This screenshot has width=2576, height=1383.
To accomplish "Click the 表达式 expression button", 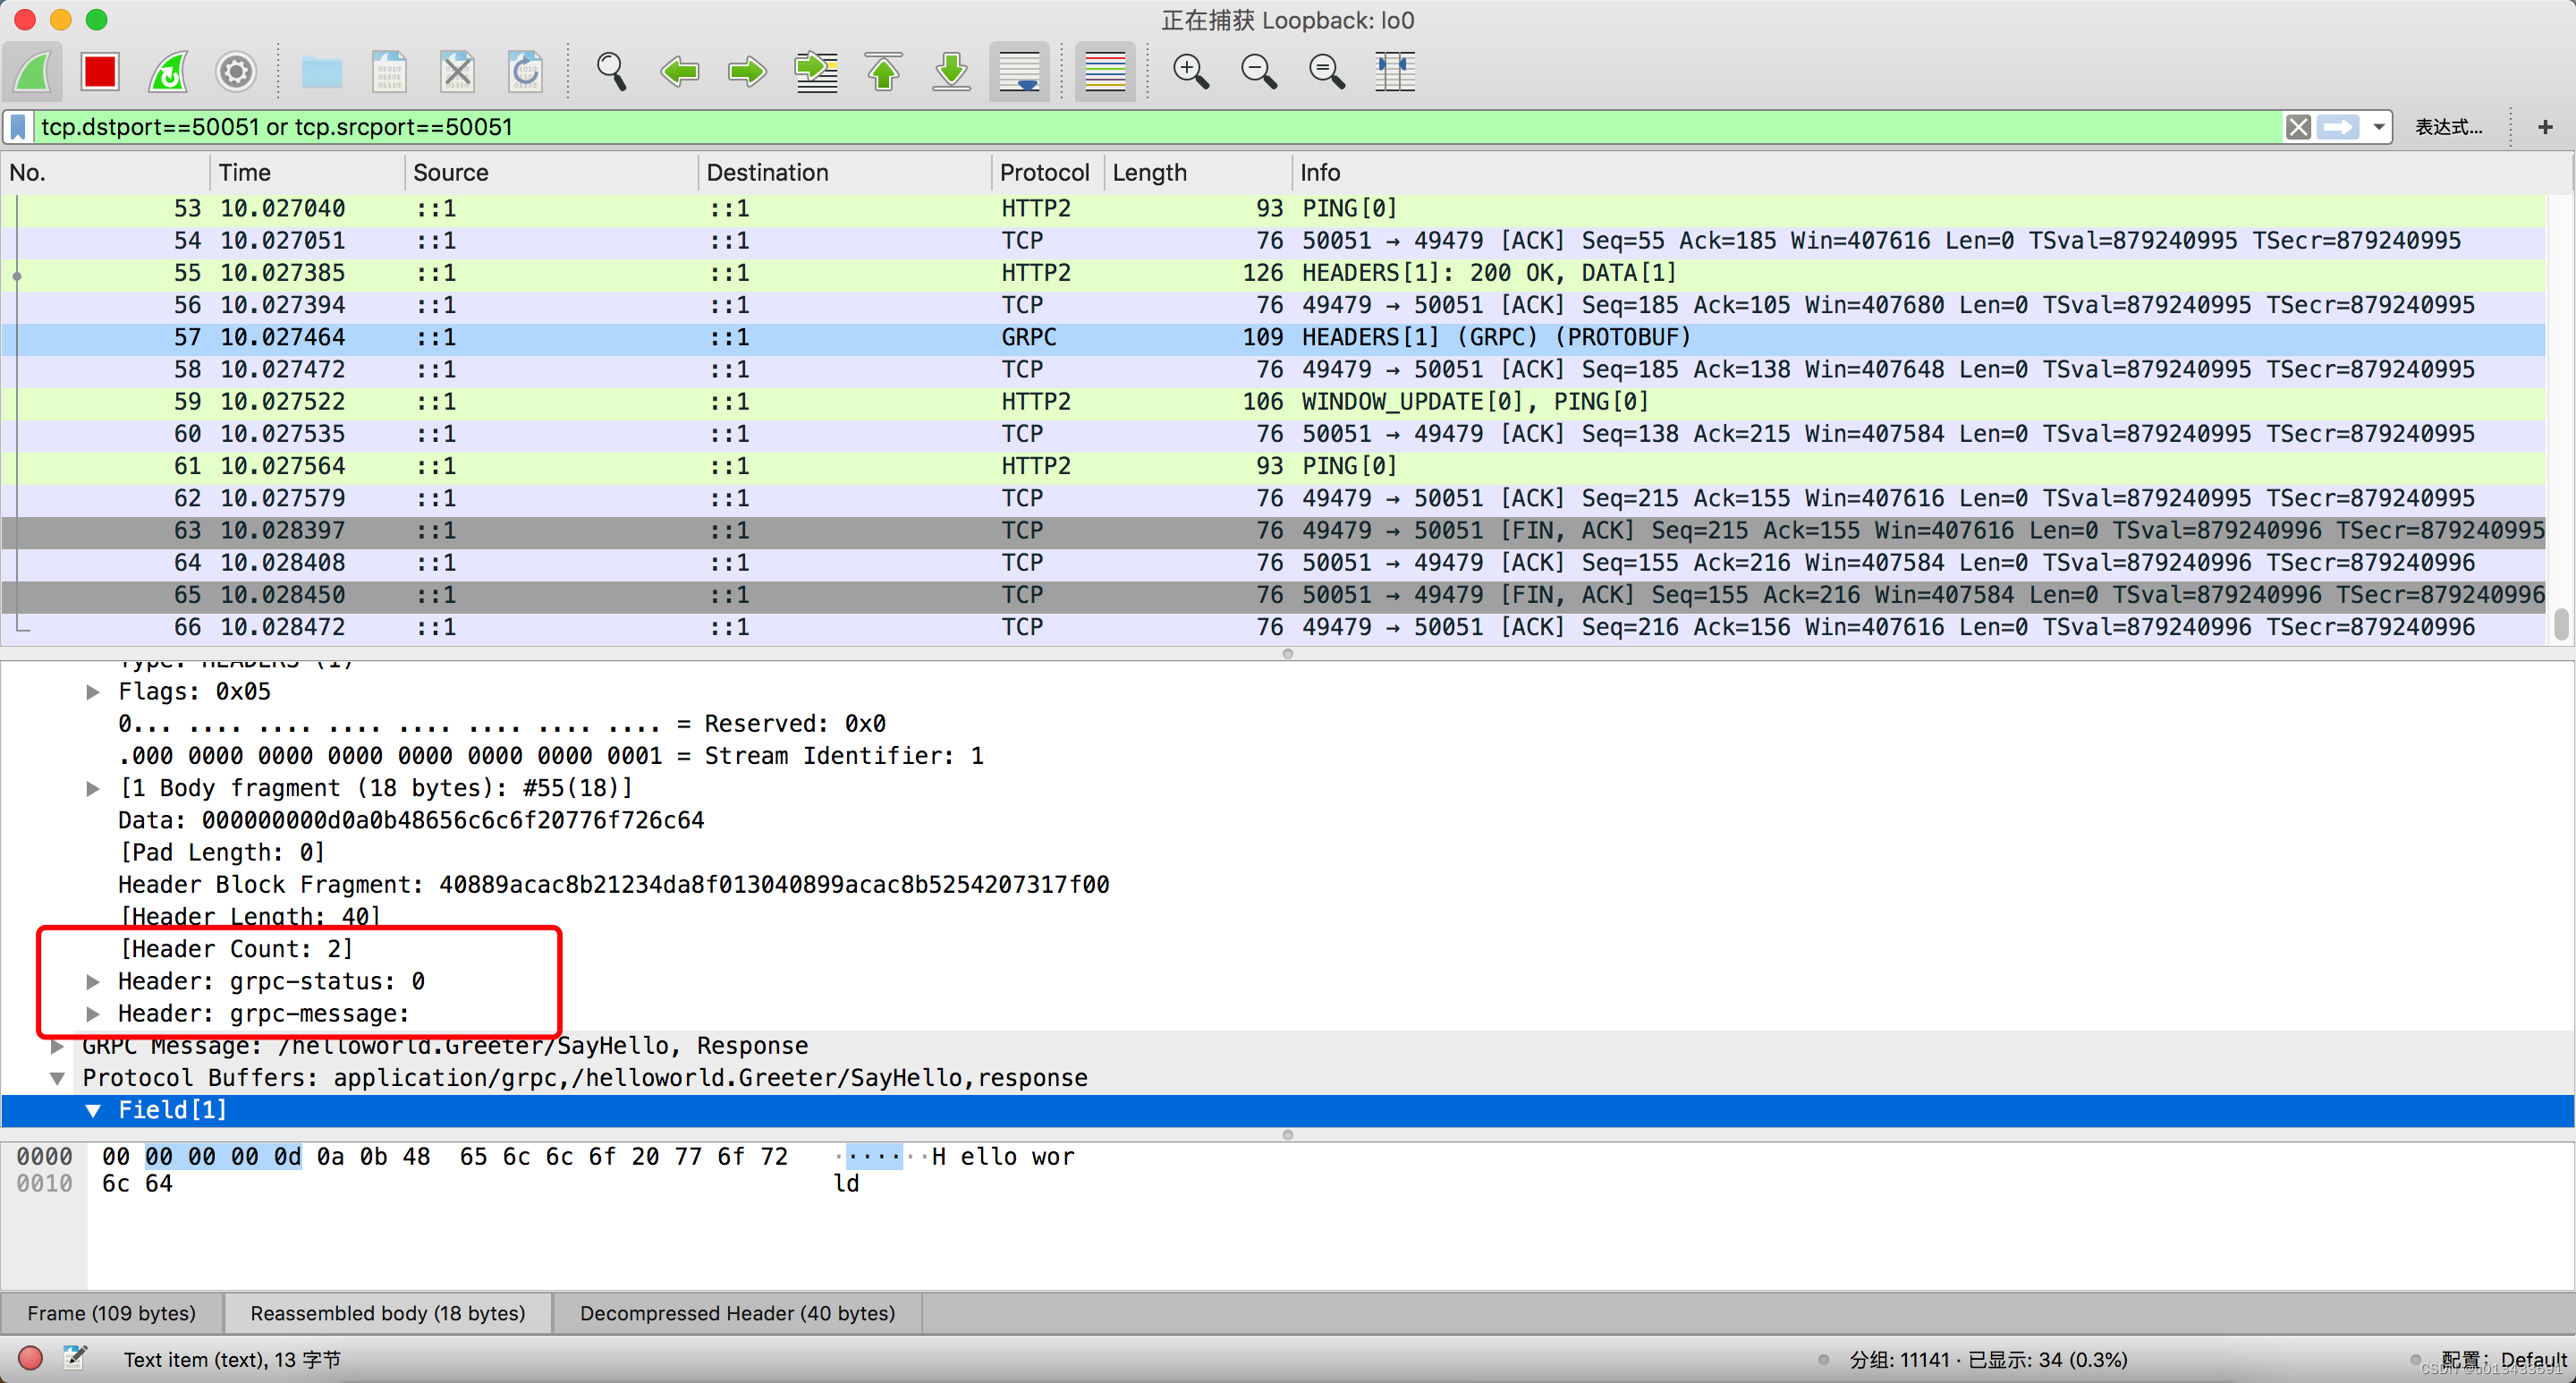I will click(x=2448, y=127).
